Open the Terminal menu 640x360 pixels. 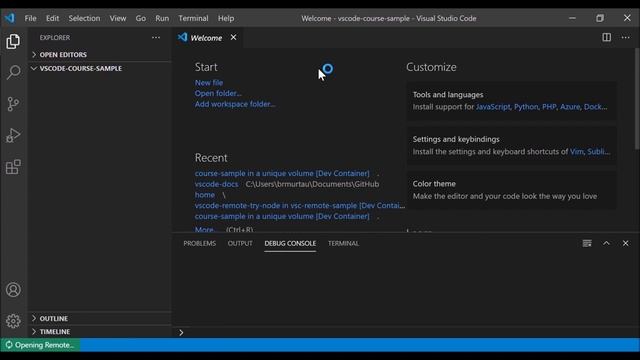tap(193, 18)
